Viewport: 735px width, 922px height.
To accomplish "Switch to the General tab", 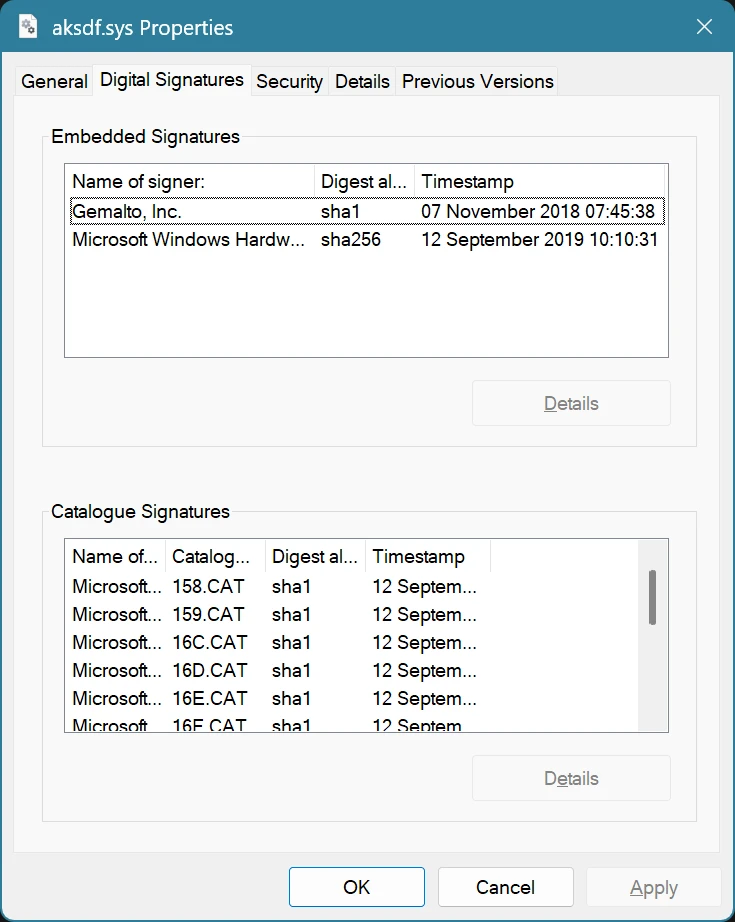I will [x=53, y=81].
